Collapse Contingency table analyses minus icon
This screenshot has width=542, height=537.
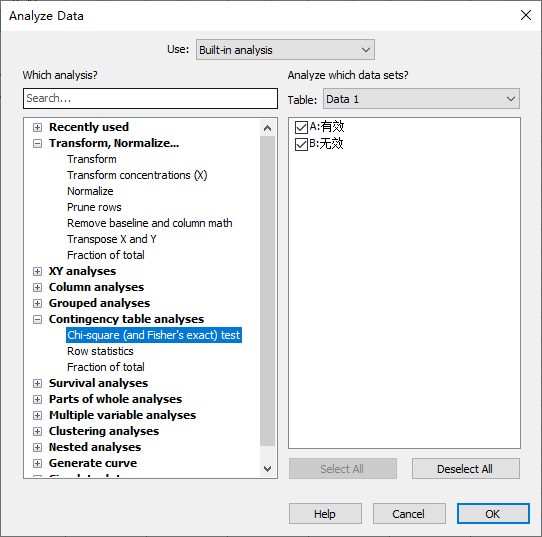37,319
